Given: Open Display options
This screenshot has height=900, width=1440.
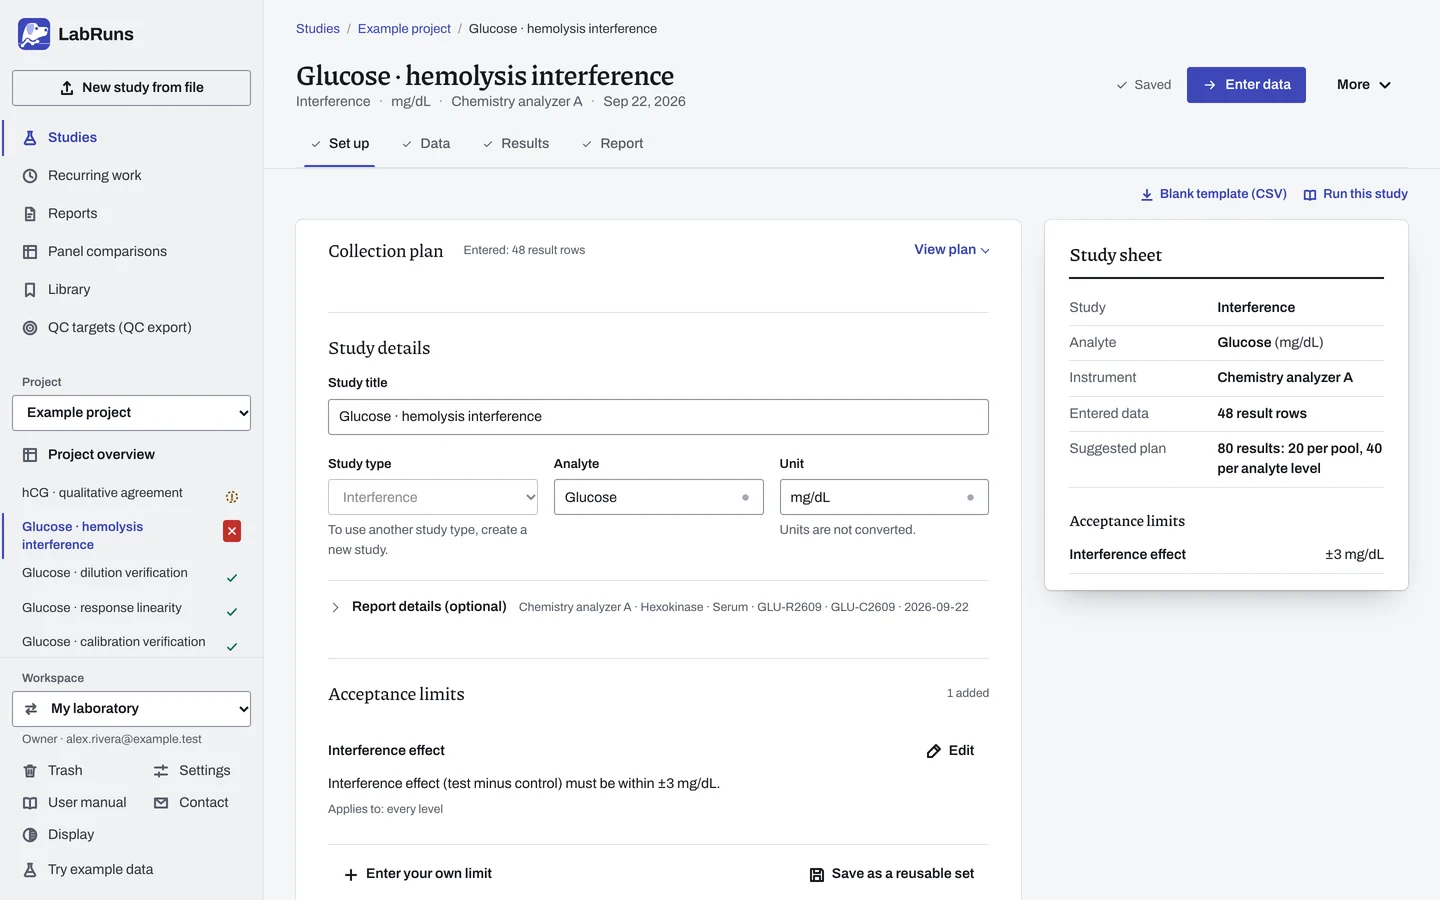Looking at the screenshot, I should coord(59,835).
